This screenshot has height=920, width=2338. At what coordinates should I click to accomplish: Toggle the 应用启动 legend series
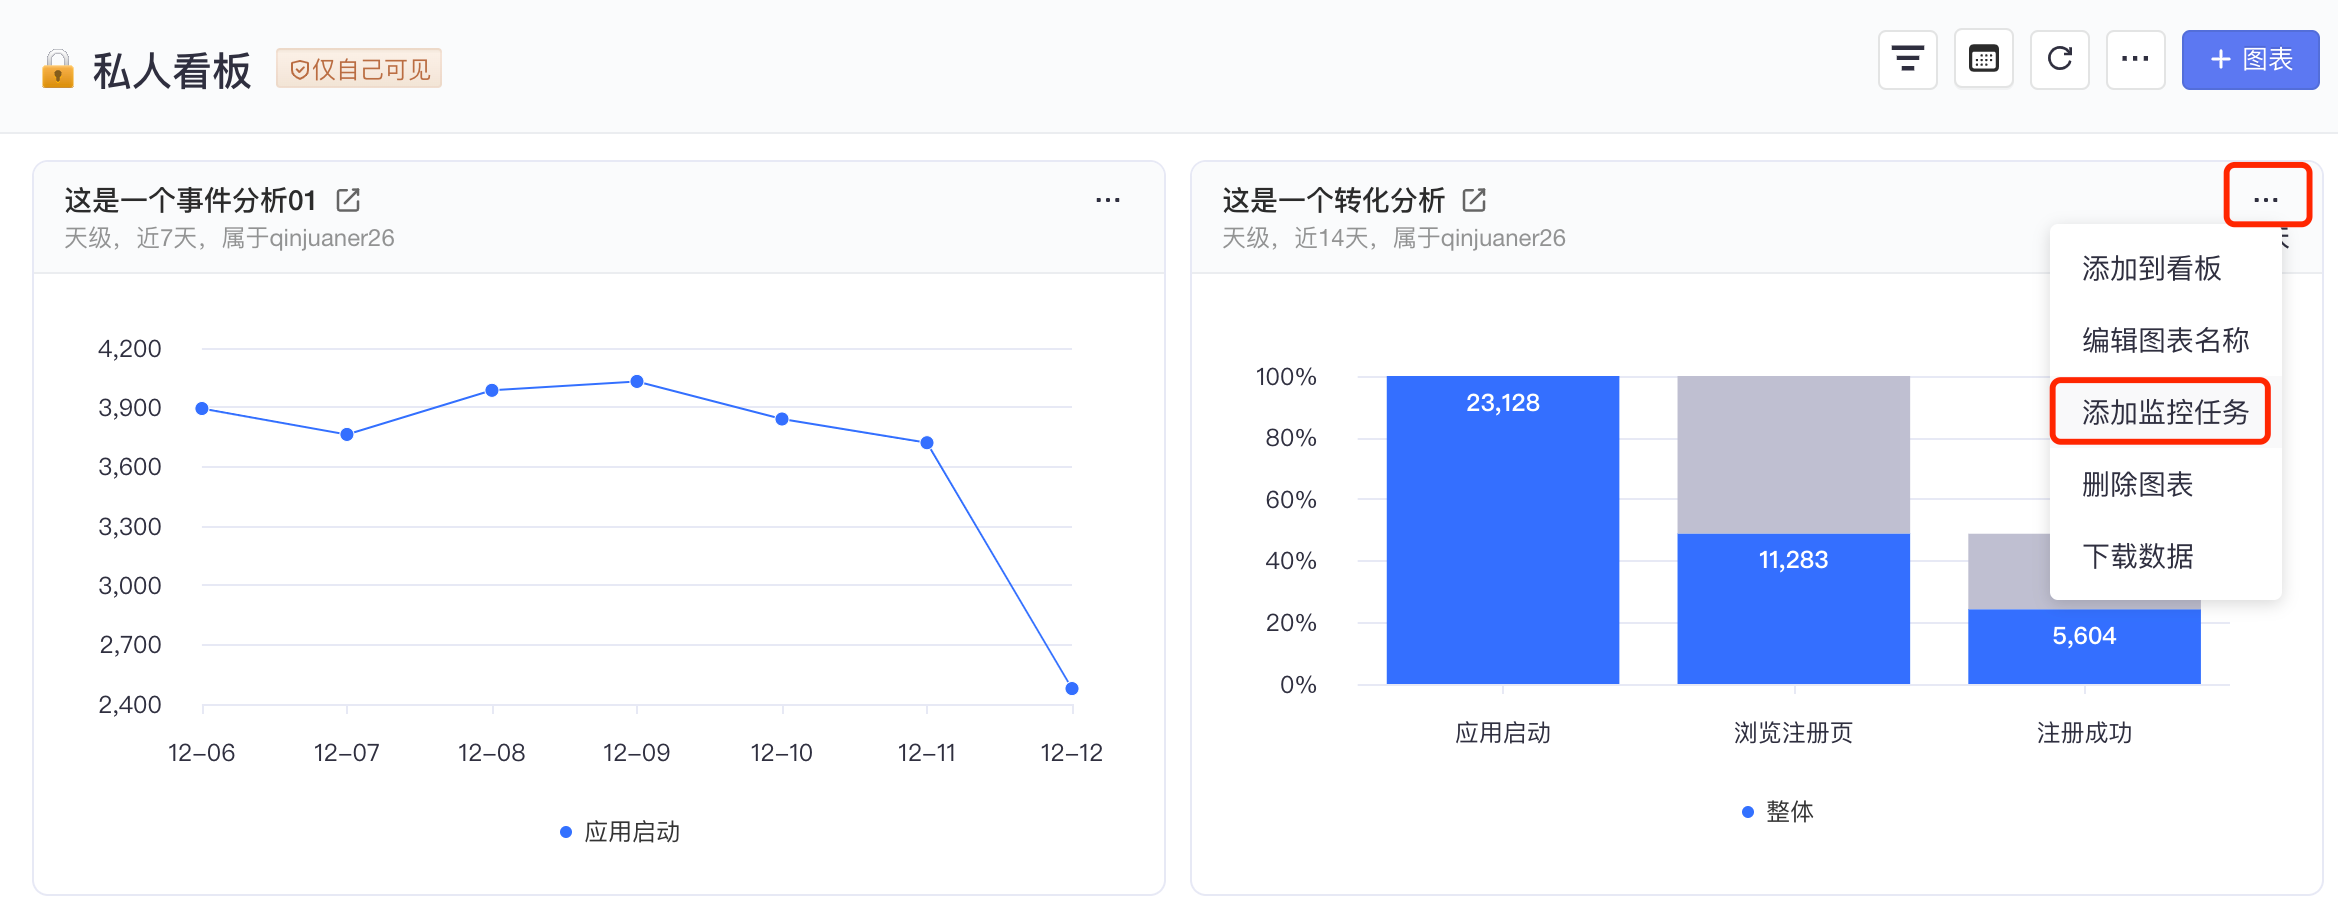(x=621, y=832)
